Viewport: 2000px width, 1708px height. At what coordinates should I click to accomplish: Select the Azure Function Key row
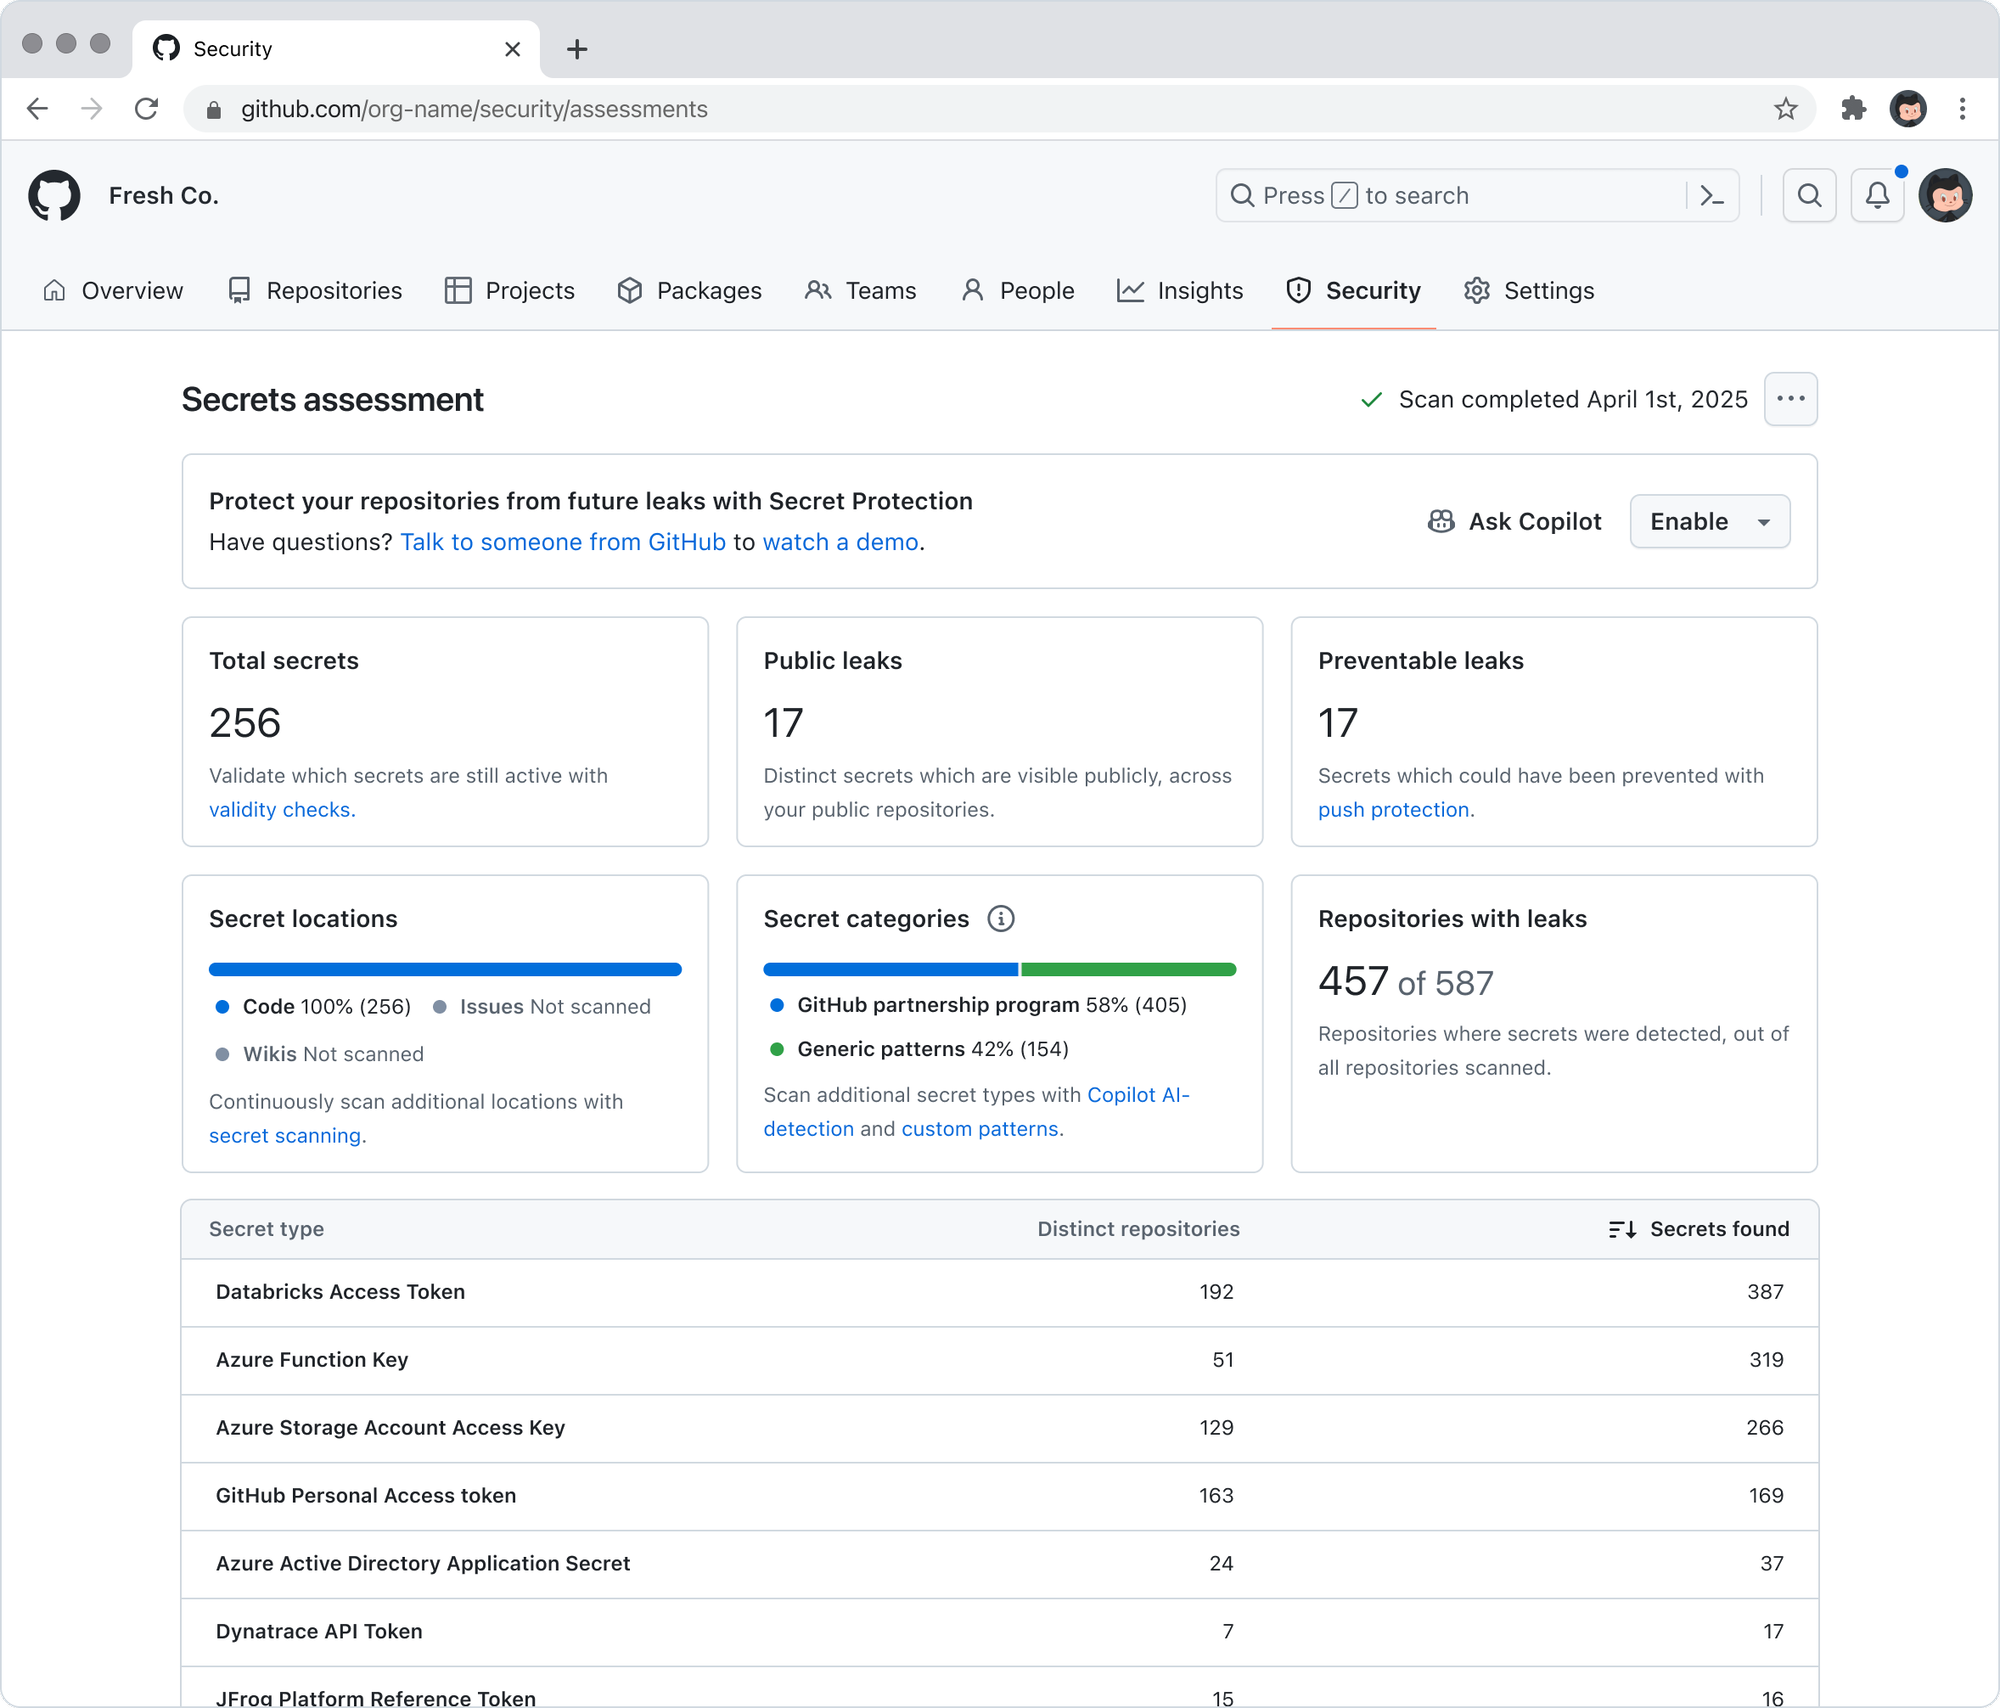click(1000, 1360)
